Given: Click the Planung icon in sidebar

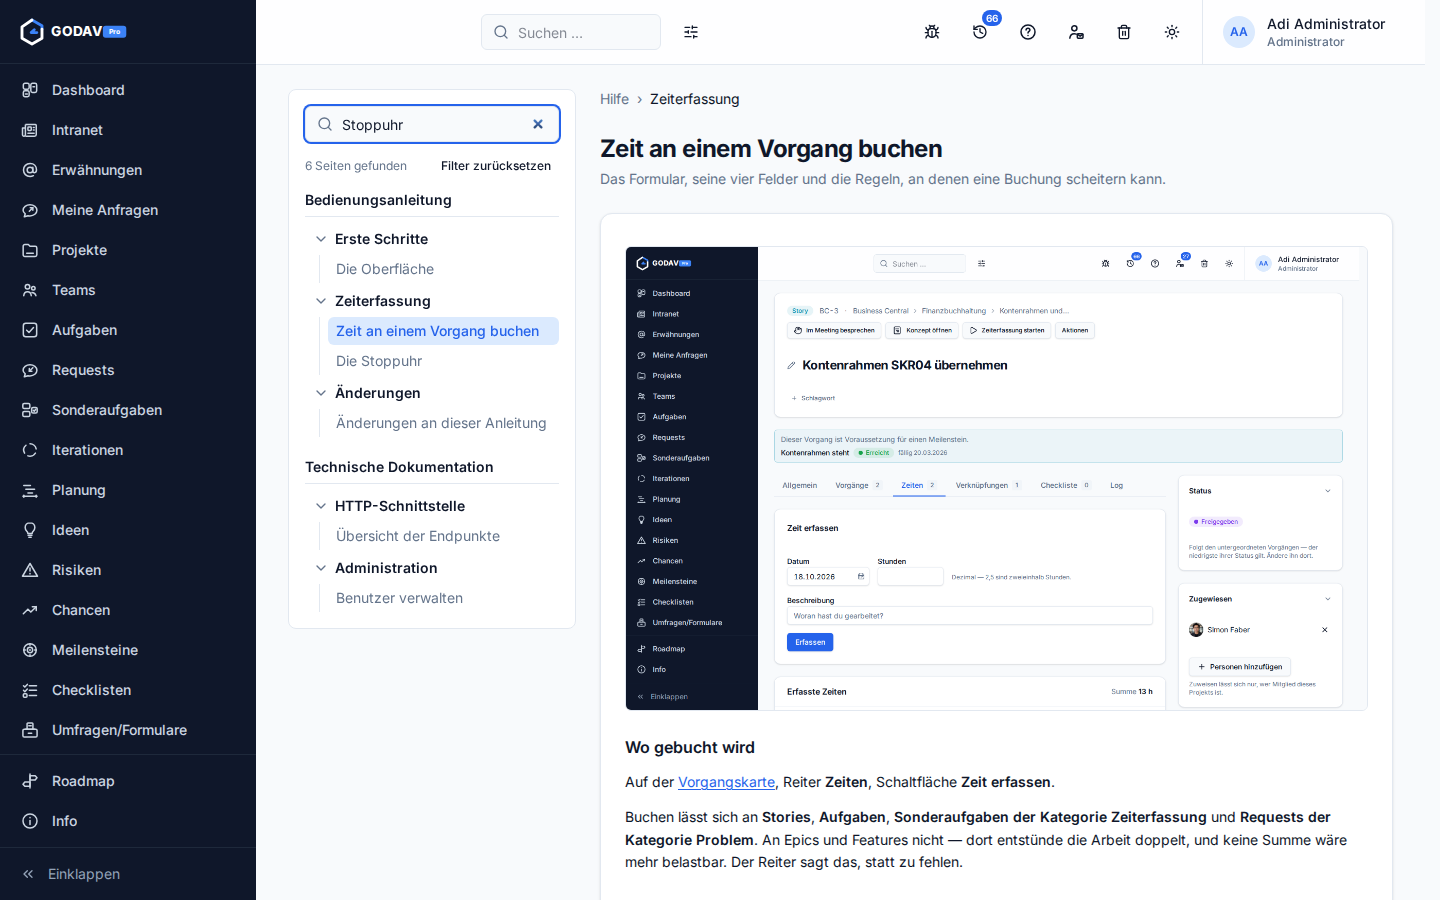Looking at the screenshot, I should [30, 490].
